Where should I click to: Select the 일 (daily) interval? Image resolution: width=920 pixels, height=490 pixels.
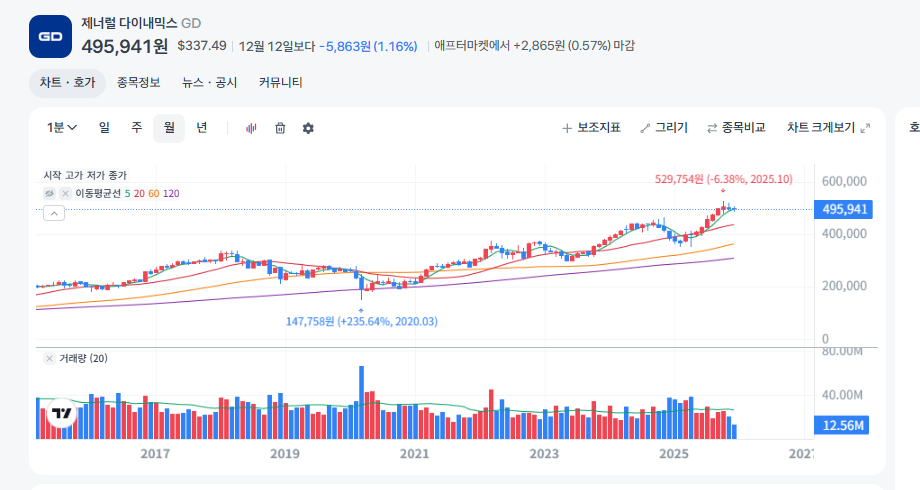pyautogui.click(x=104, y=128)
